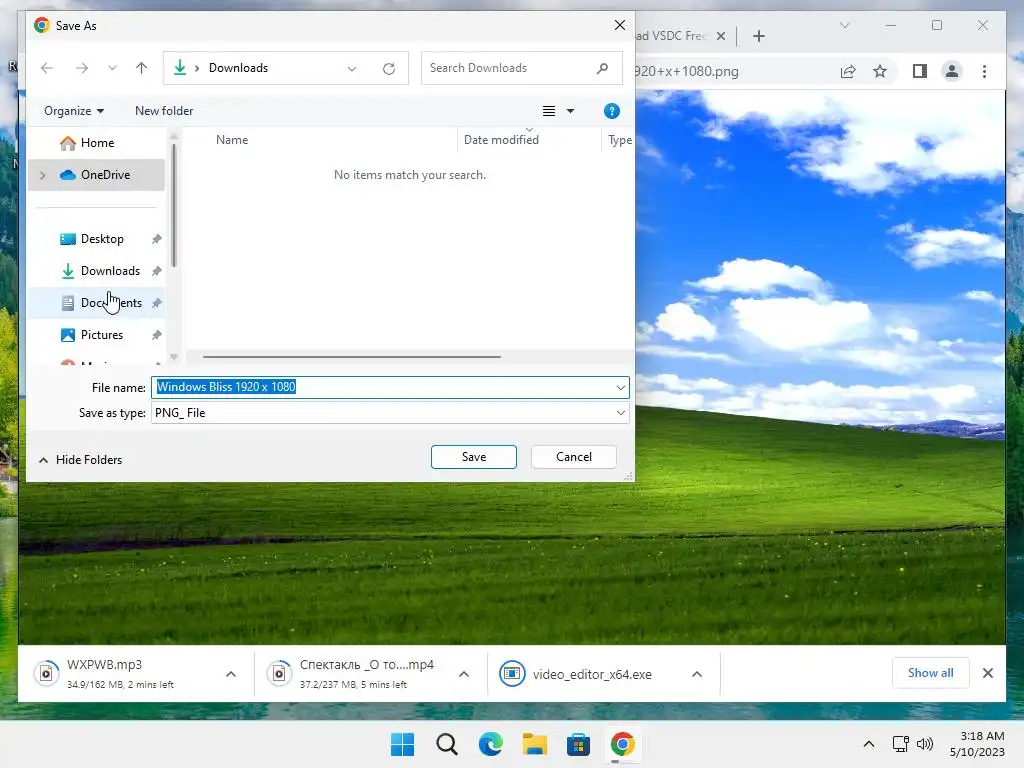
Task: Expand the address bar path dropdown
Action: click(x=352, y=69)
